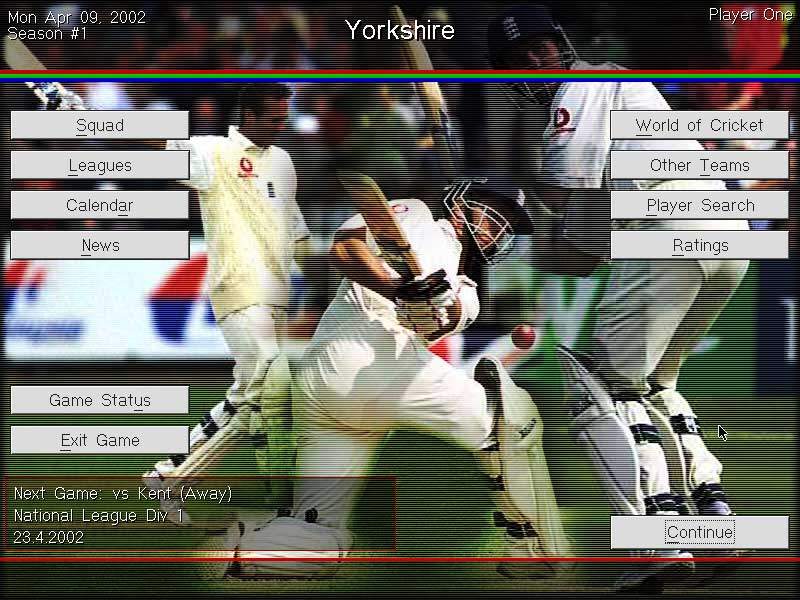
Task: Click the Mon Apr 09, 2002 date
Action: [76, 17]
